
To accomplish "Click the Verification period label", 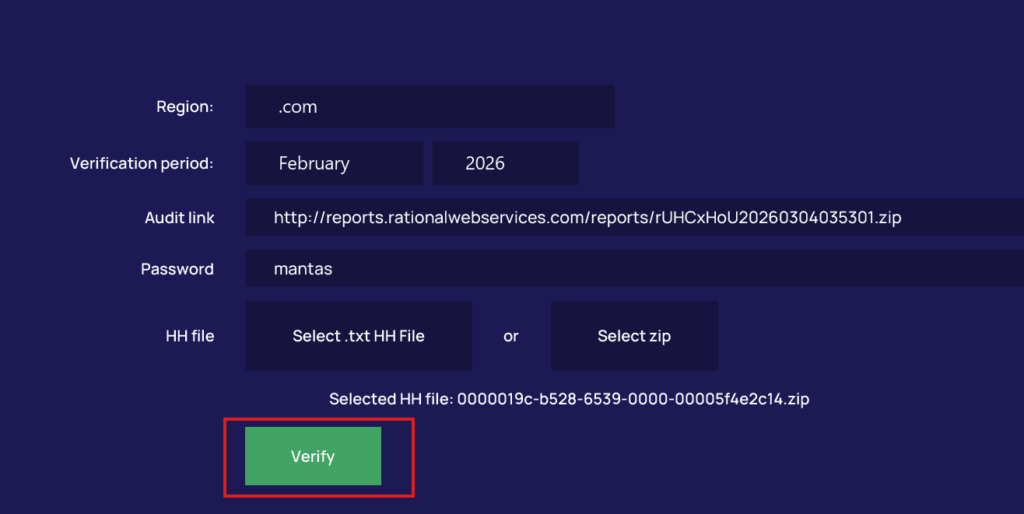I will coord(142,163).
